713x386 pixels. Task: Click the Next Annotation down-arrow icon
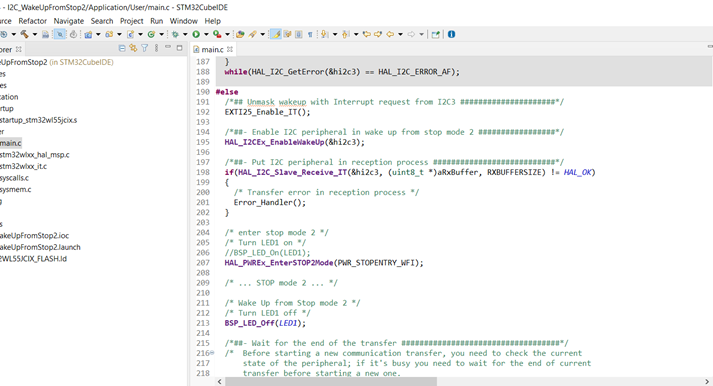pos(324,34)
